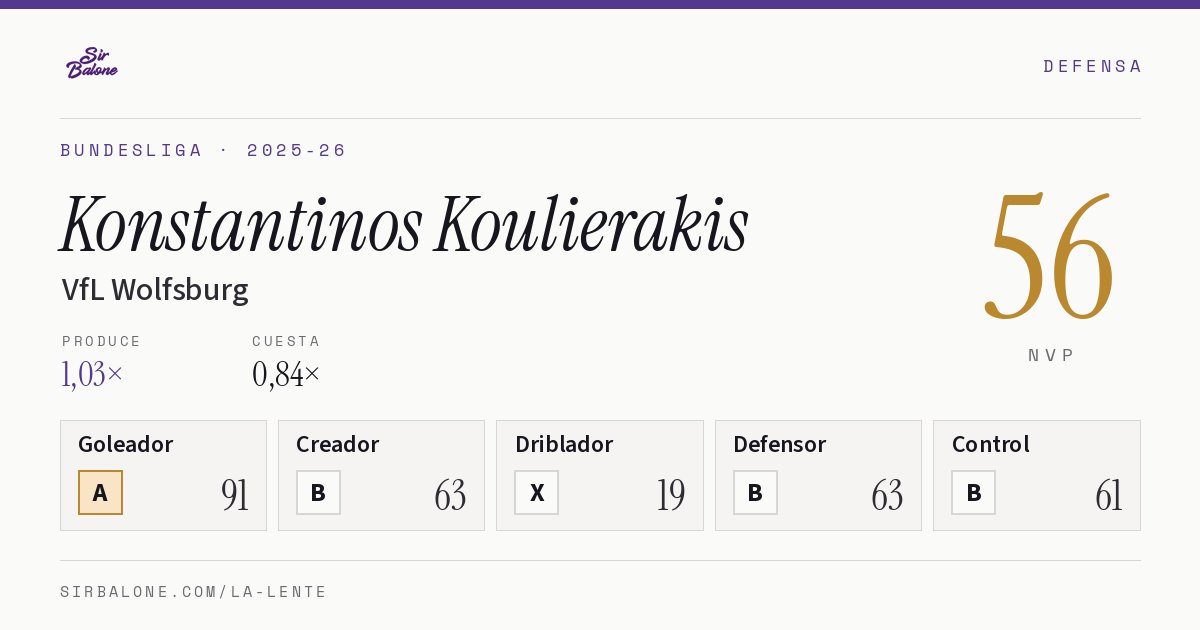Select the DEFENSA position label

[x=1092, y=66]
